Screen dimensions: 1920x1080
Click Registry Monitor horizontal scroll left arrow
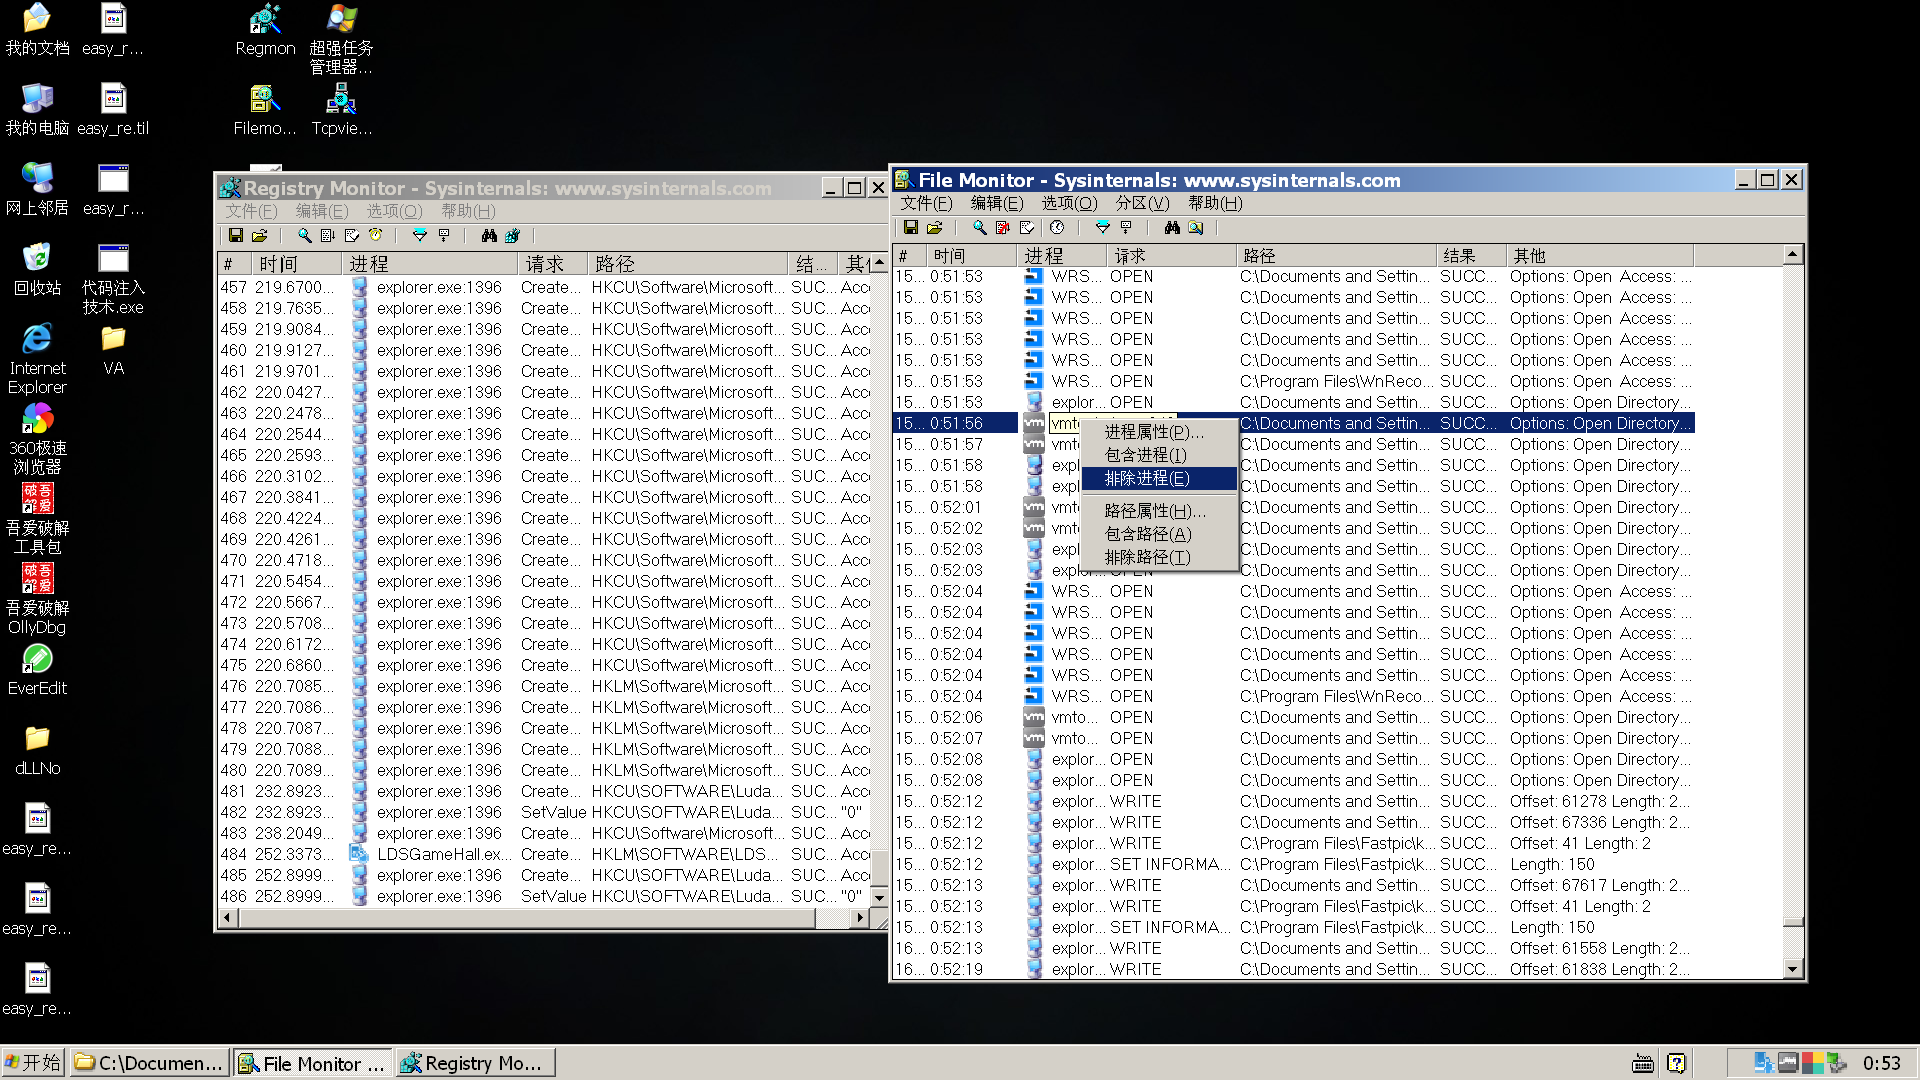227,917
